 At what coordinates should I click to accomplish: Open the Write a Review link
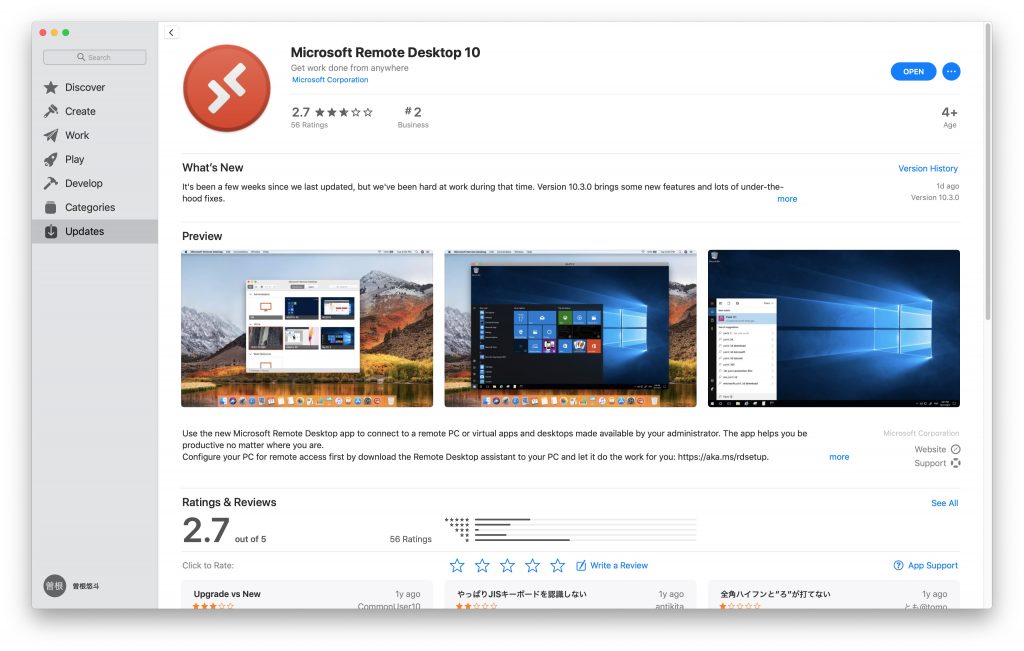click(x=618, y=565)
